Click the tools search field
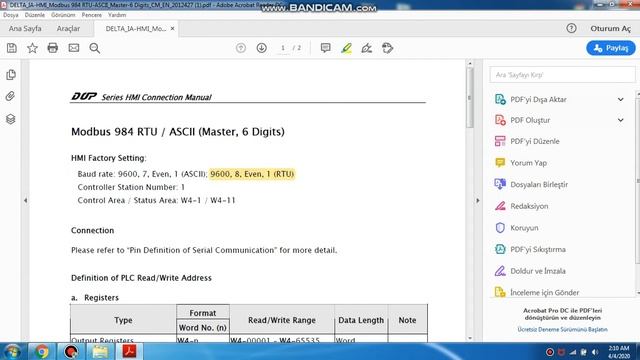This screenshot has height=360, width=640. point(562,75)
